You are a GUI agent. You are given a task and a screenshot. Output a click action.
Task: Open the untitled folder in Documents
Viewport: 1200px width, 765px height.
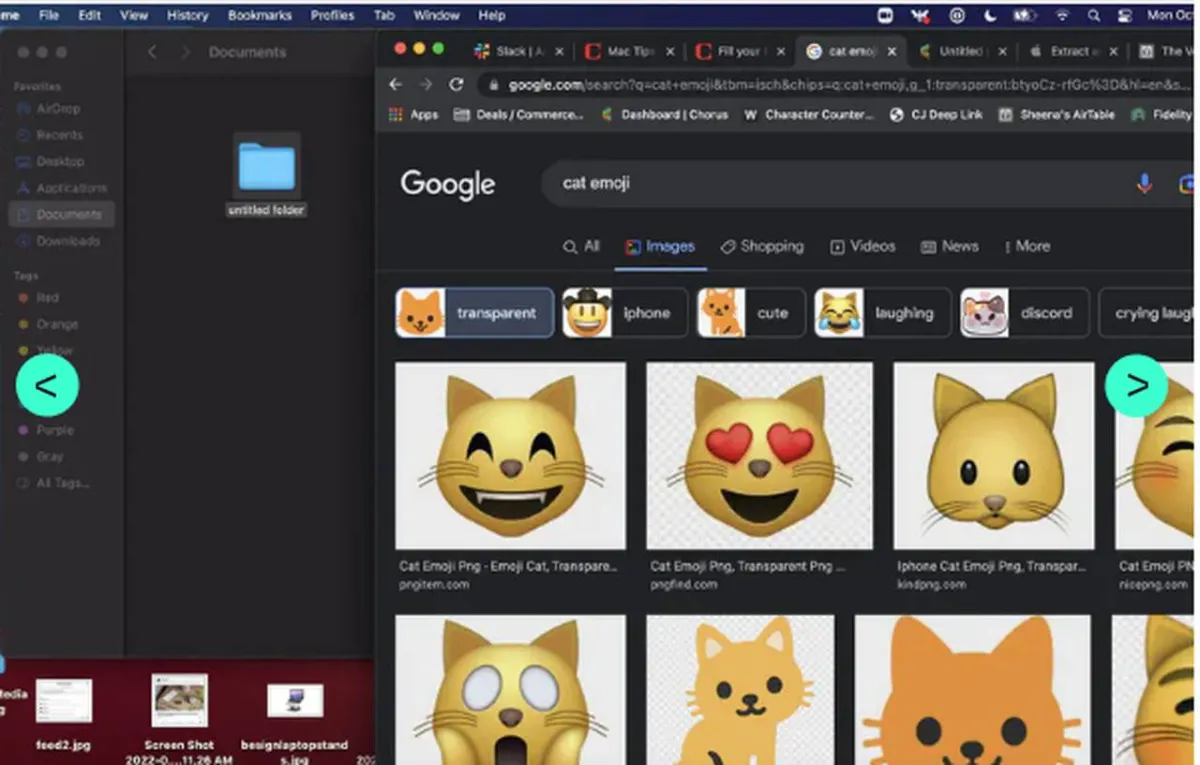tap(266, 168)
